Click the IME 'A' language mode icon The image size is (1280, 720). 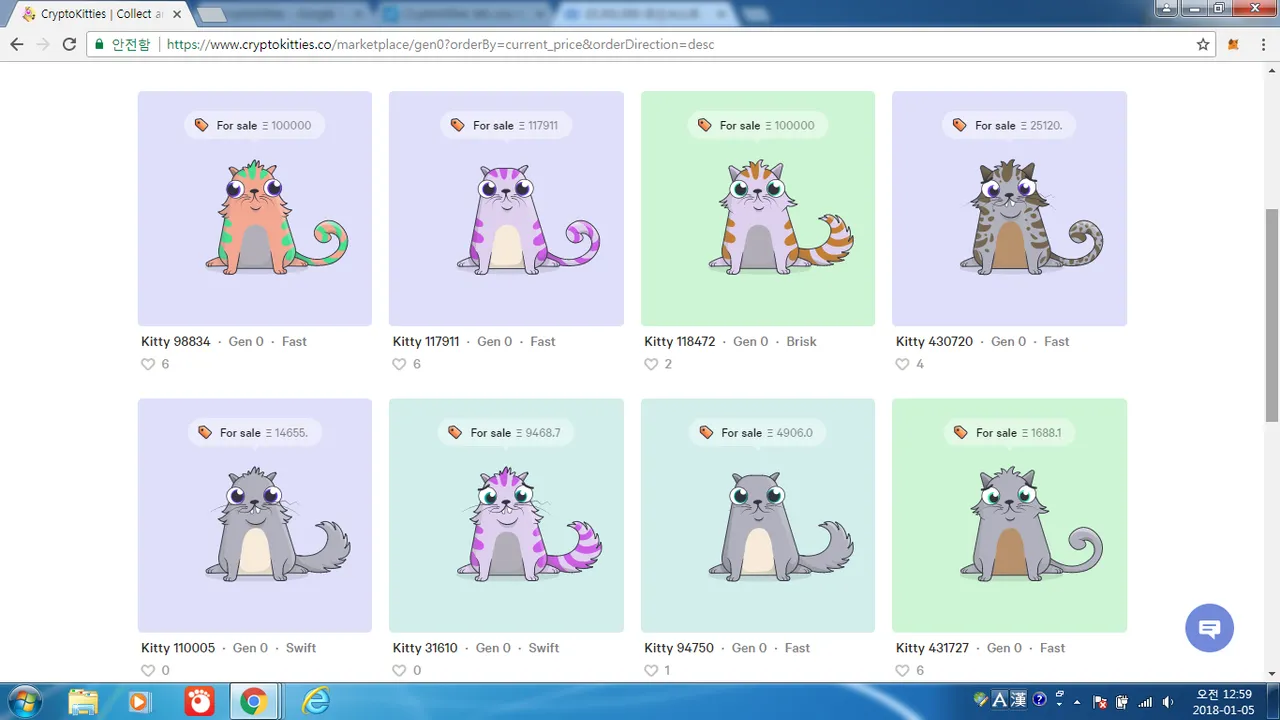pos(999,700)
